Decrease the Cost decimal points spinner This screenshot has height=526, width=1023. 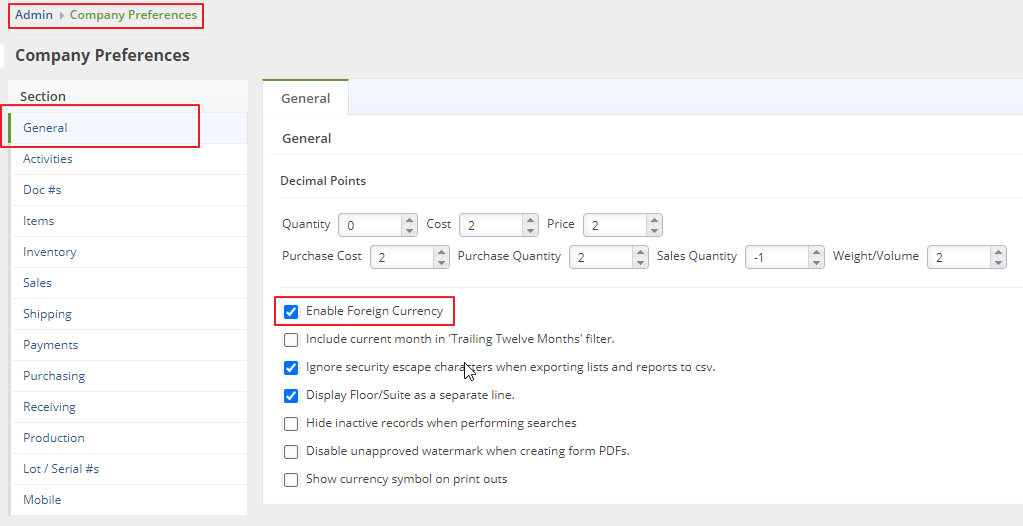[x=530, y=231]
